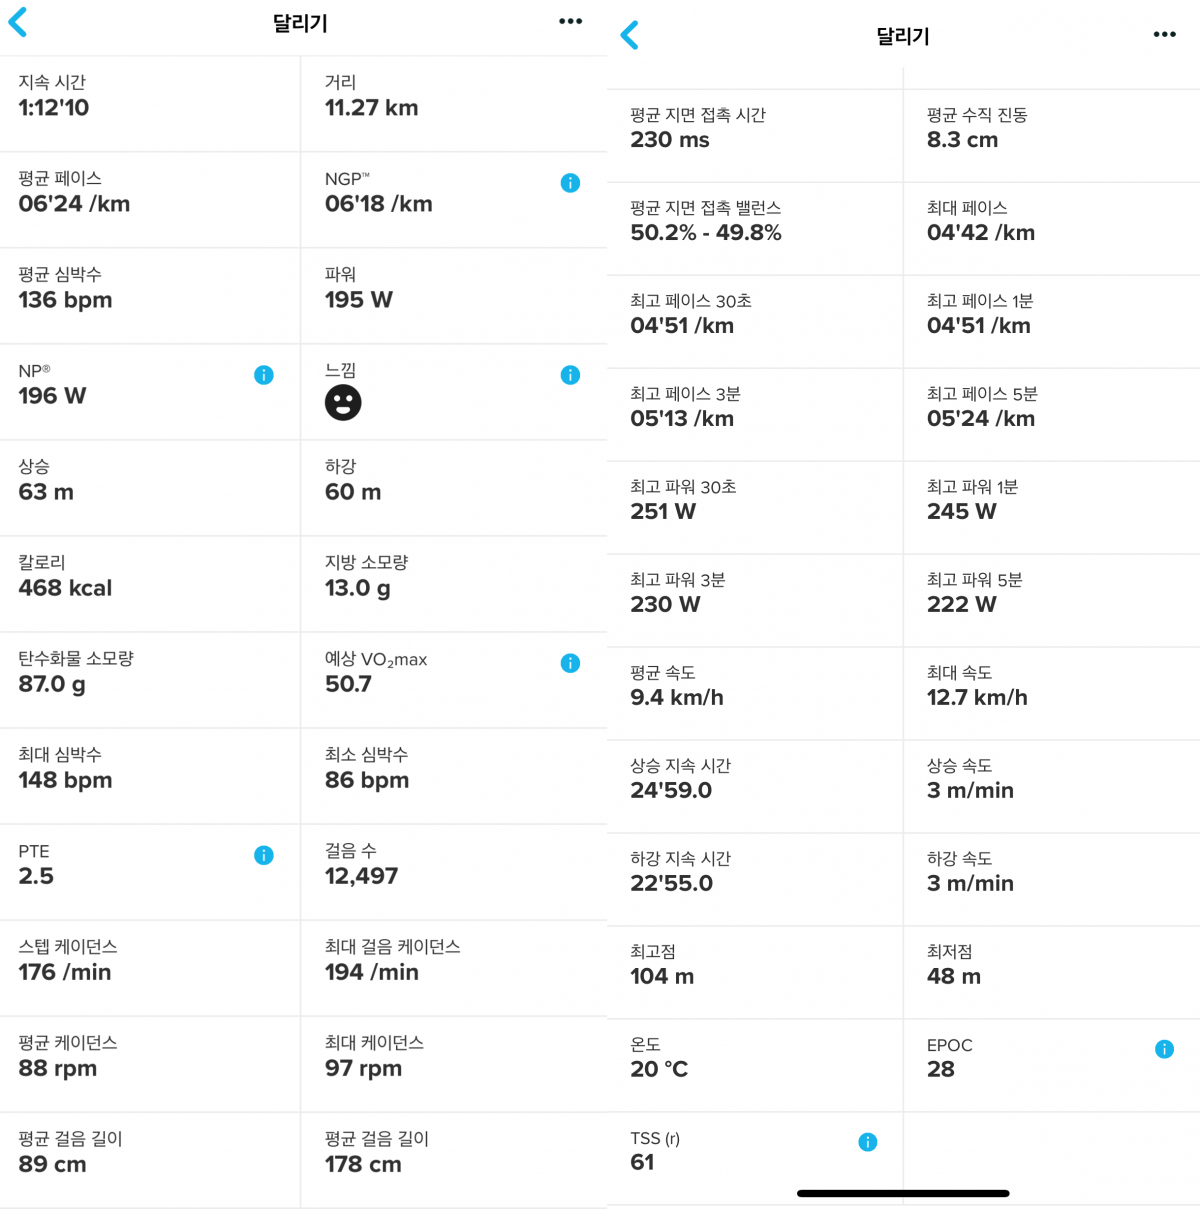Viewport: 1200px width, 1209px height.
Task: Tap the back arrow on the right screen
Action: (x=629, y=36)
